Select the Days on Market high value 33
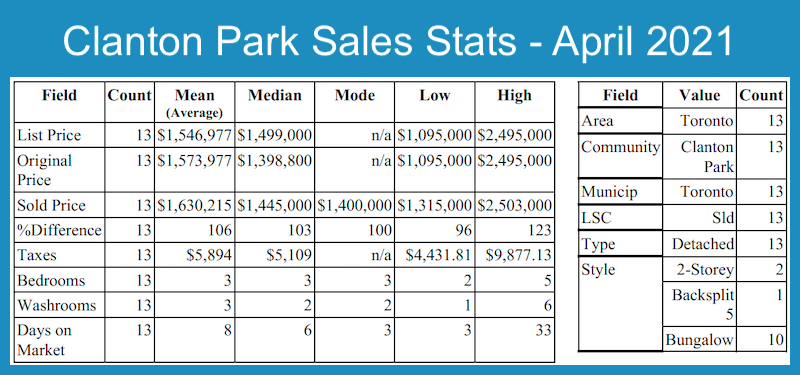Viewport: 800px width, 375px height. [x=542, y=330]
